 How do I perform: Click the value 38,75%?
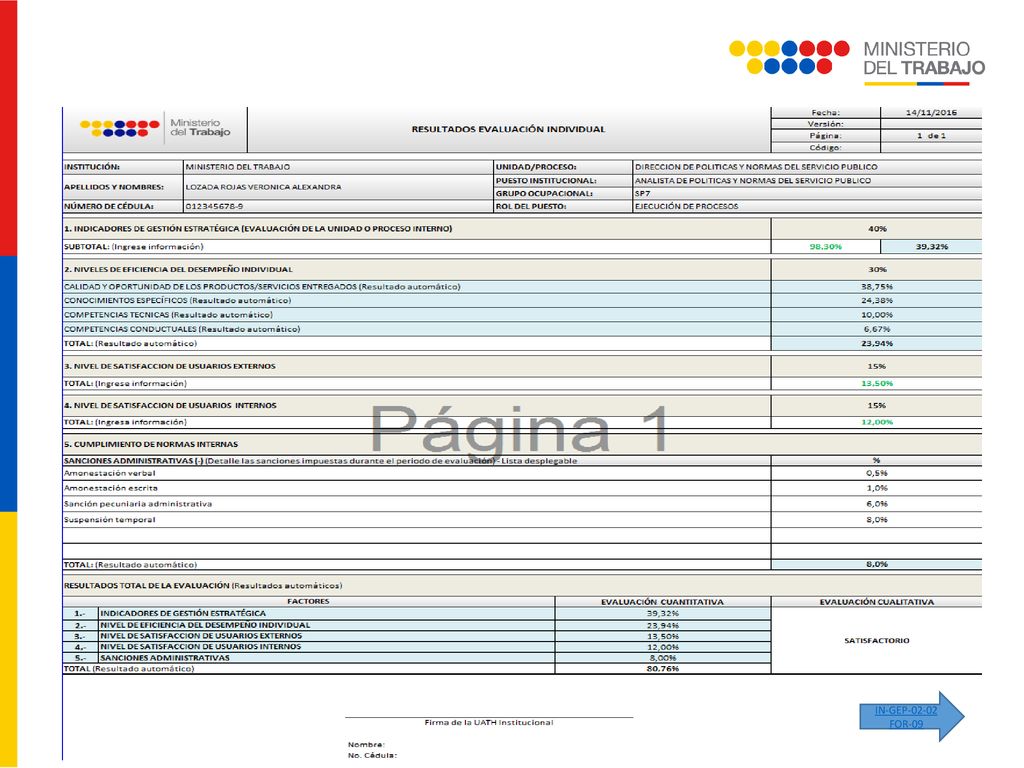coord(876,287)
